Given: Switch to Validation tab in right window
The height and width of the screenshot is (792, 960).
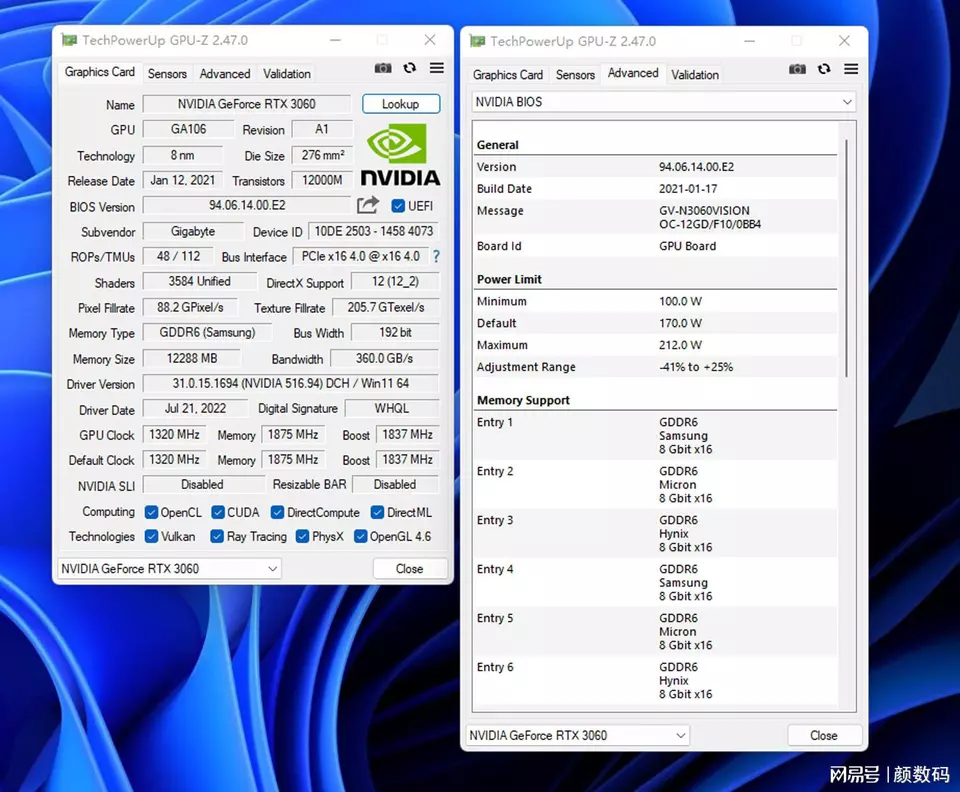Looking at the screenshot, I should click(x=695, y=74).
